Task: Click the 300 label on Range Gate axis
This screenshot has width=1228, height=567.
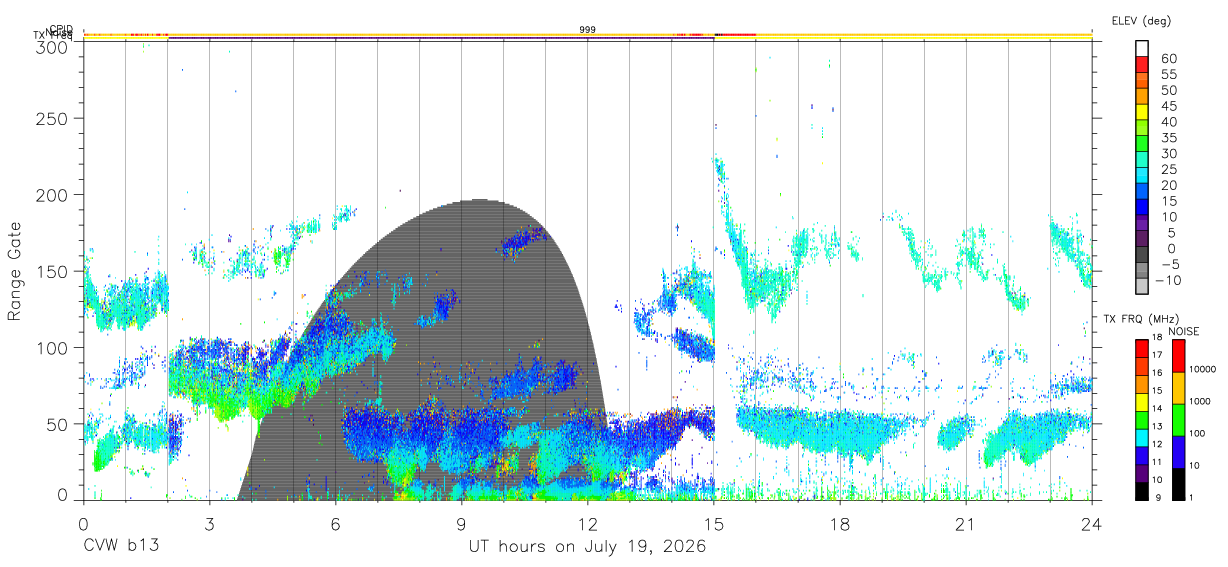Action: [53, 46]
